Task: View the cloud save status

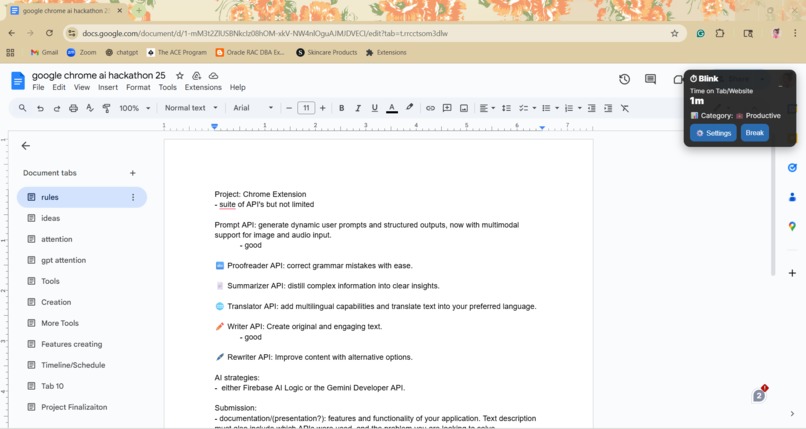Action: (x=213, y=76)
